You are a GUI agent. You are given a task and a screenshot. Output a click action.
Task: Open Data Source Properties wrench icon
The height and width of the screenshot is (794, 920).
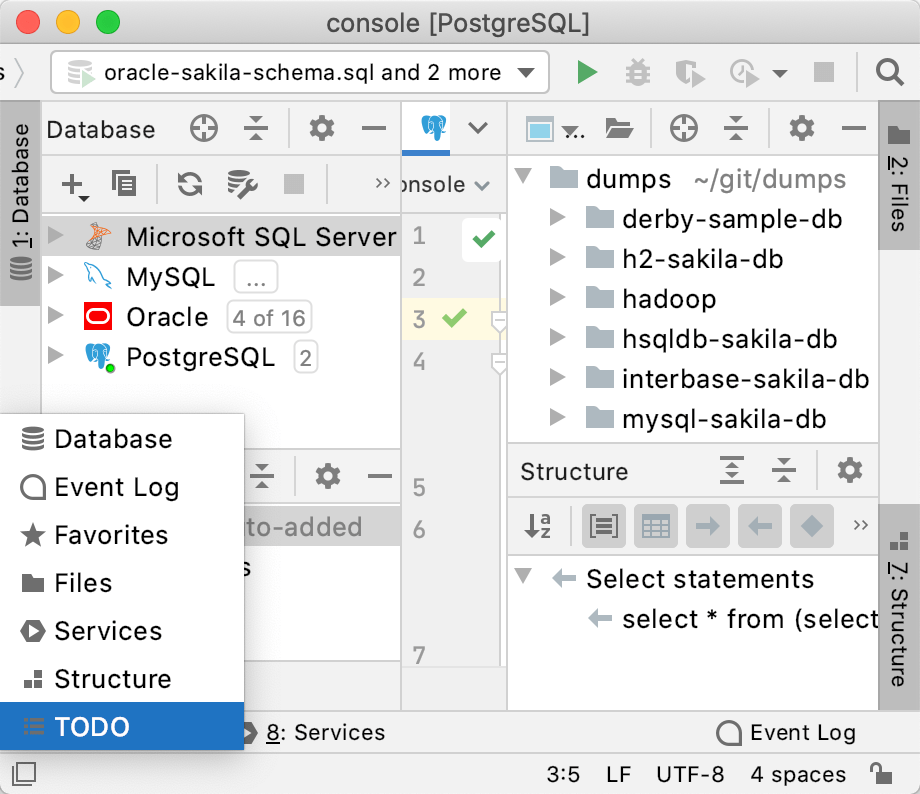242,184
